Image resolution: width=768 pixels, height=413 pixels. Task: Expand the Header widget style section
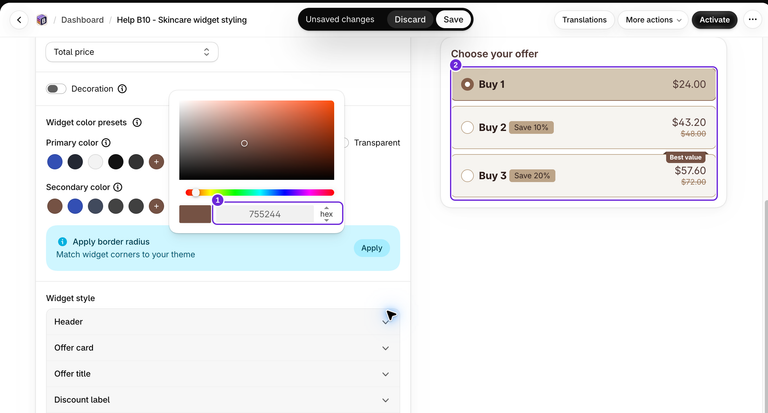click(x=223, y=322)
